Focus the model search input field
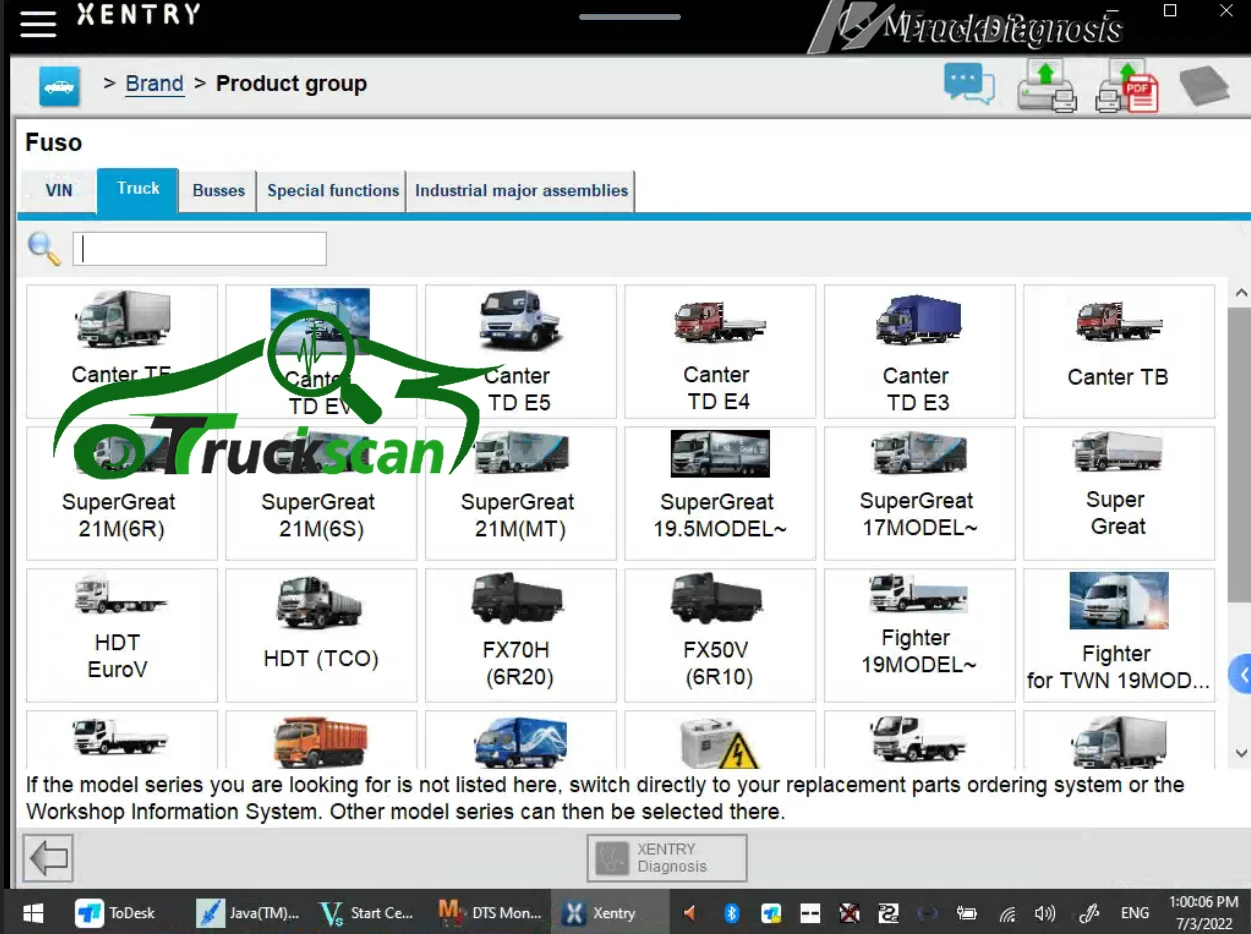 pos(200,249)
